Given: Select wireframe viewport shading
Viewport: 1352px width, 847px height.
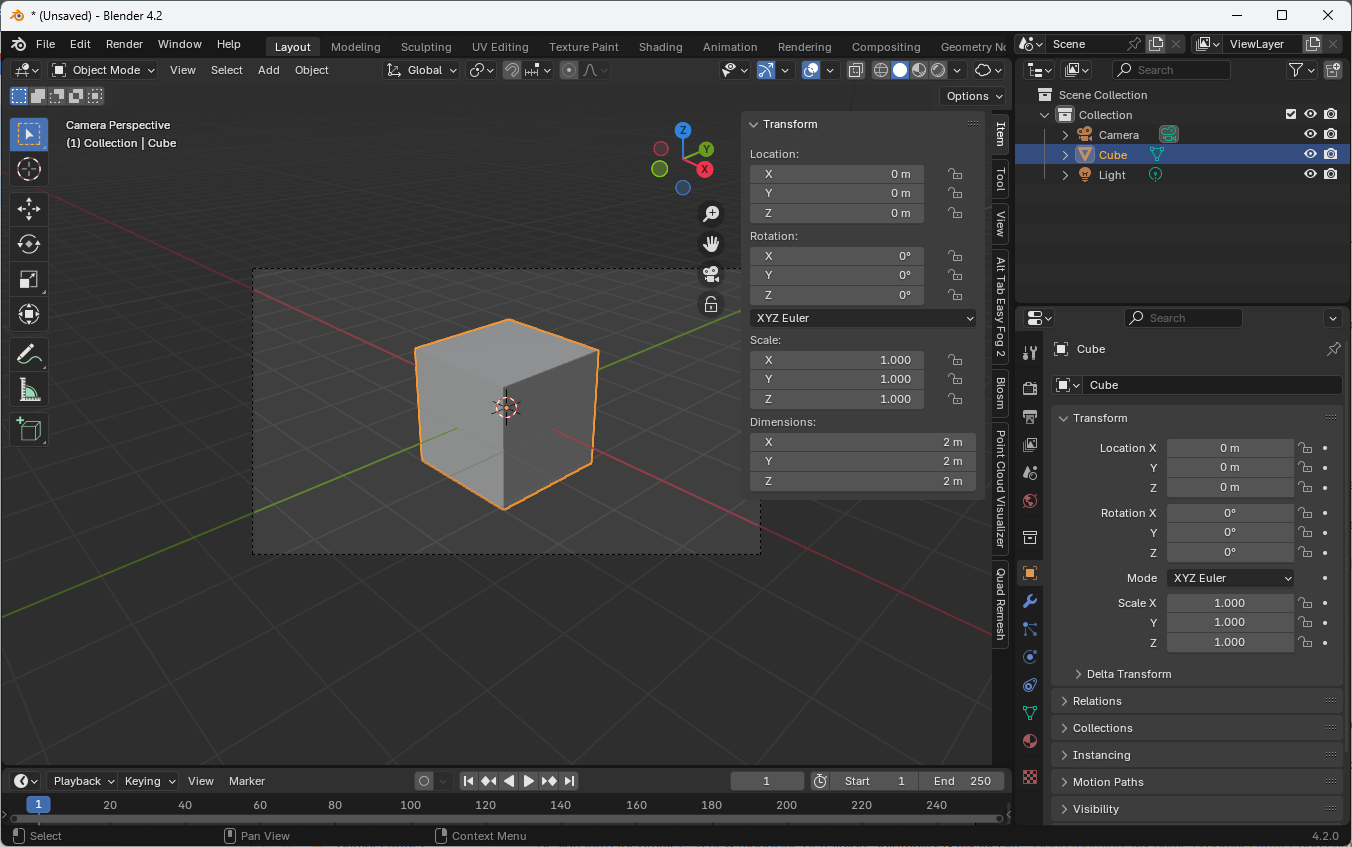Looking at the screenshot, I should point(881,70).
